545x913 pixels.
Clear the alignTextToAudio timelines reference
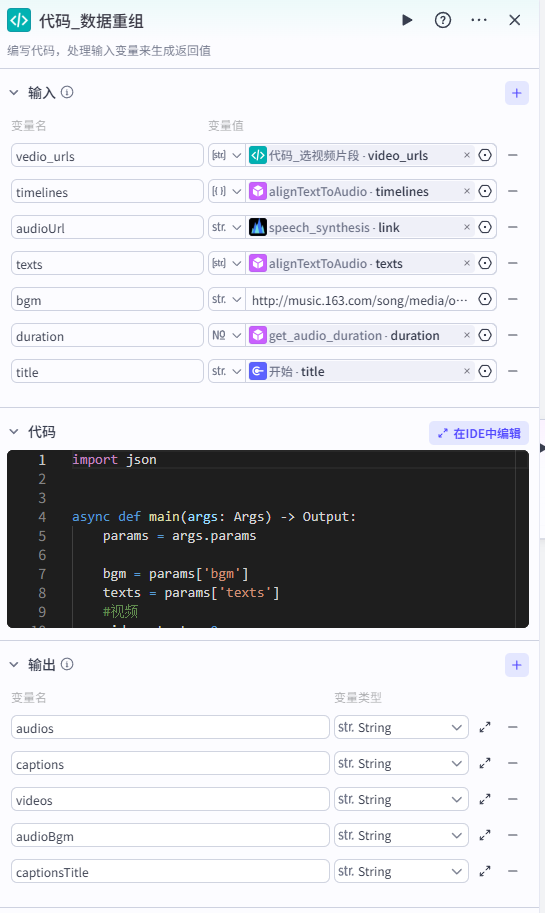[x=466, y=192]
